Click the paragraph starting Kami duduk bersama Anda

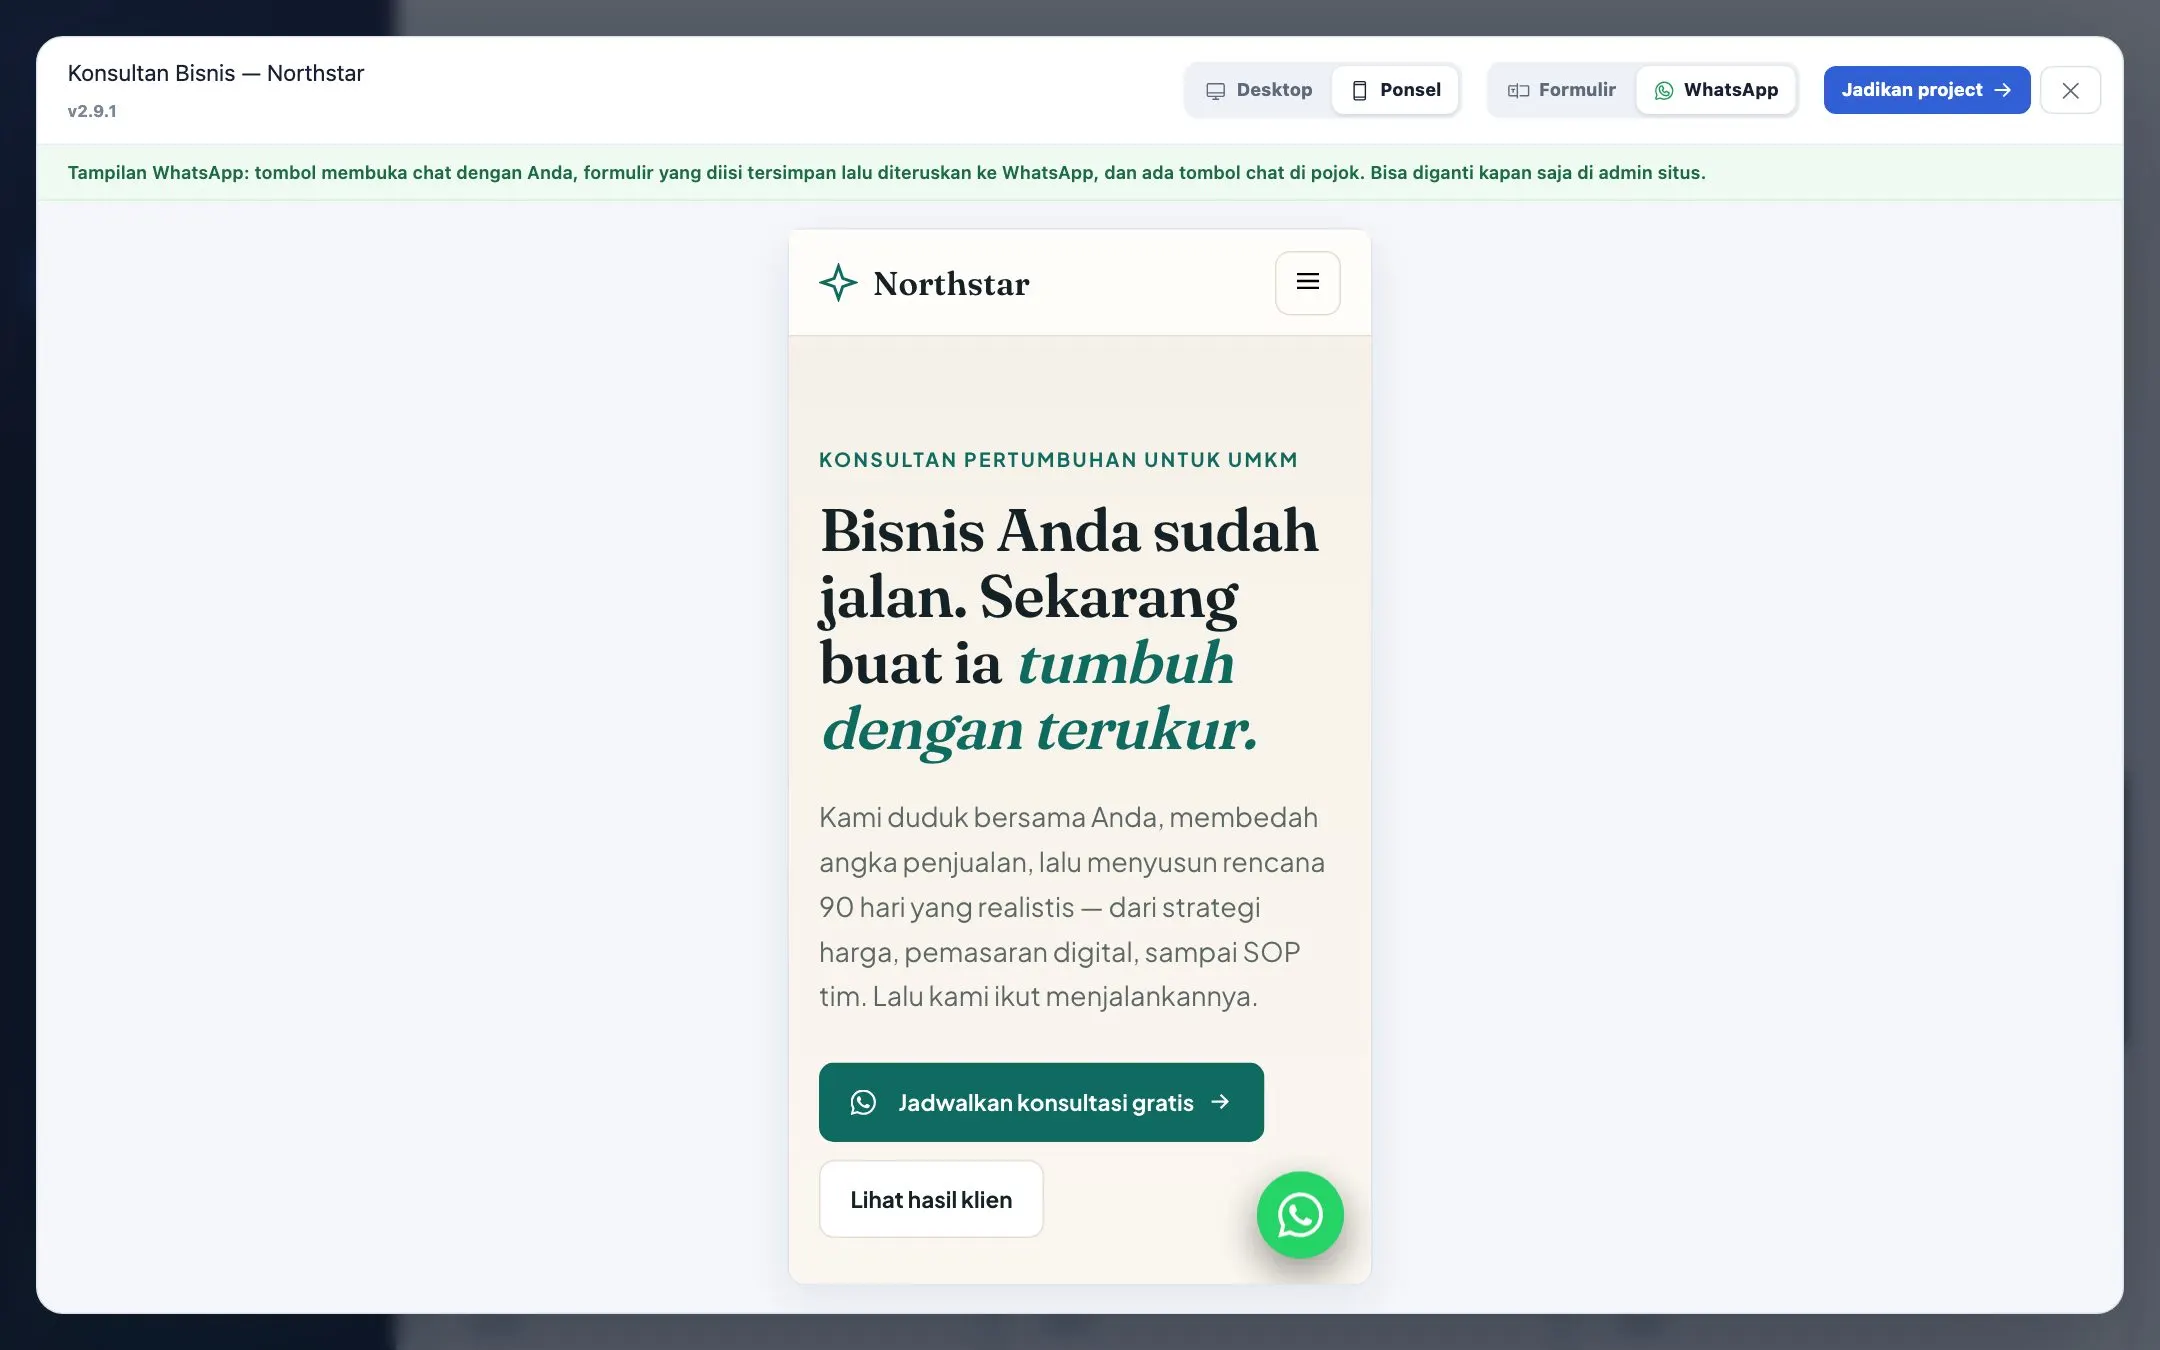pos(1072,907)
